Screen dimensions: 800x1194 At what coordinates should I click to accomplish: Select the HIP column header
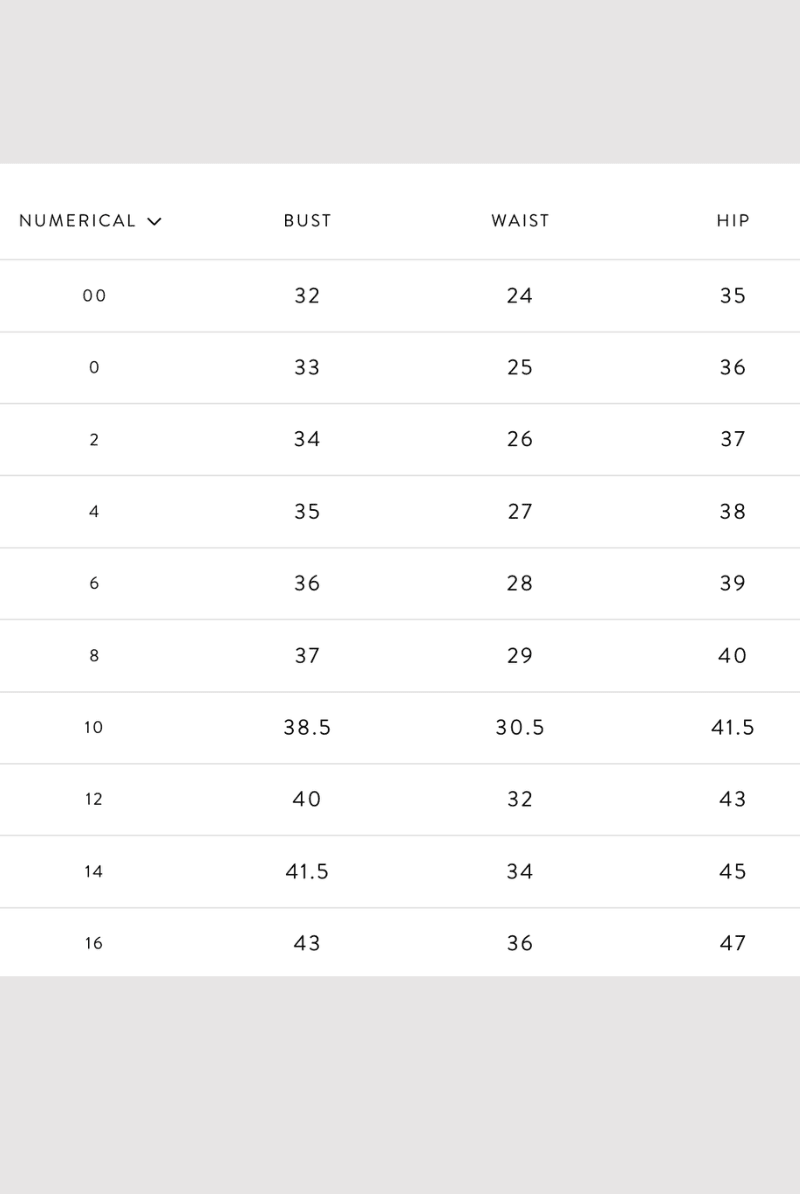click(x=733, y=221)
